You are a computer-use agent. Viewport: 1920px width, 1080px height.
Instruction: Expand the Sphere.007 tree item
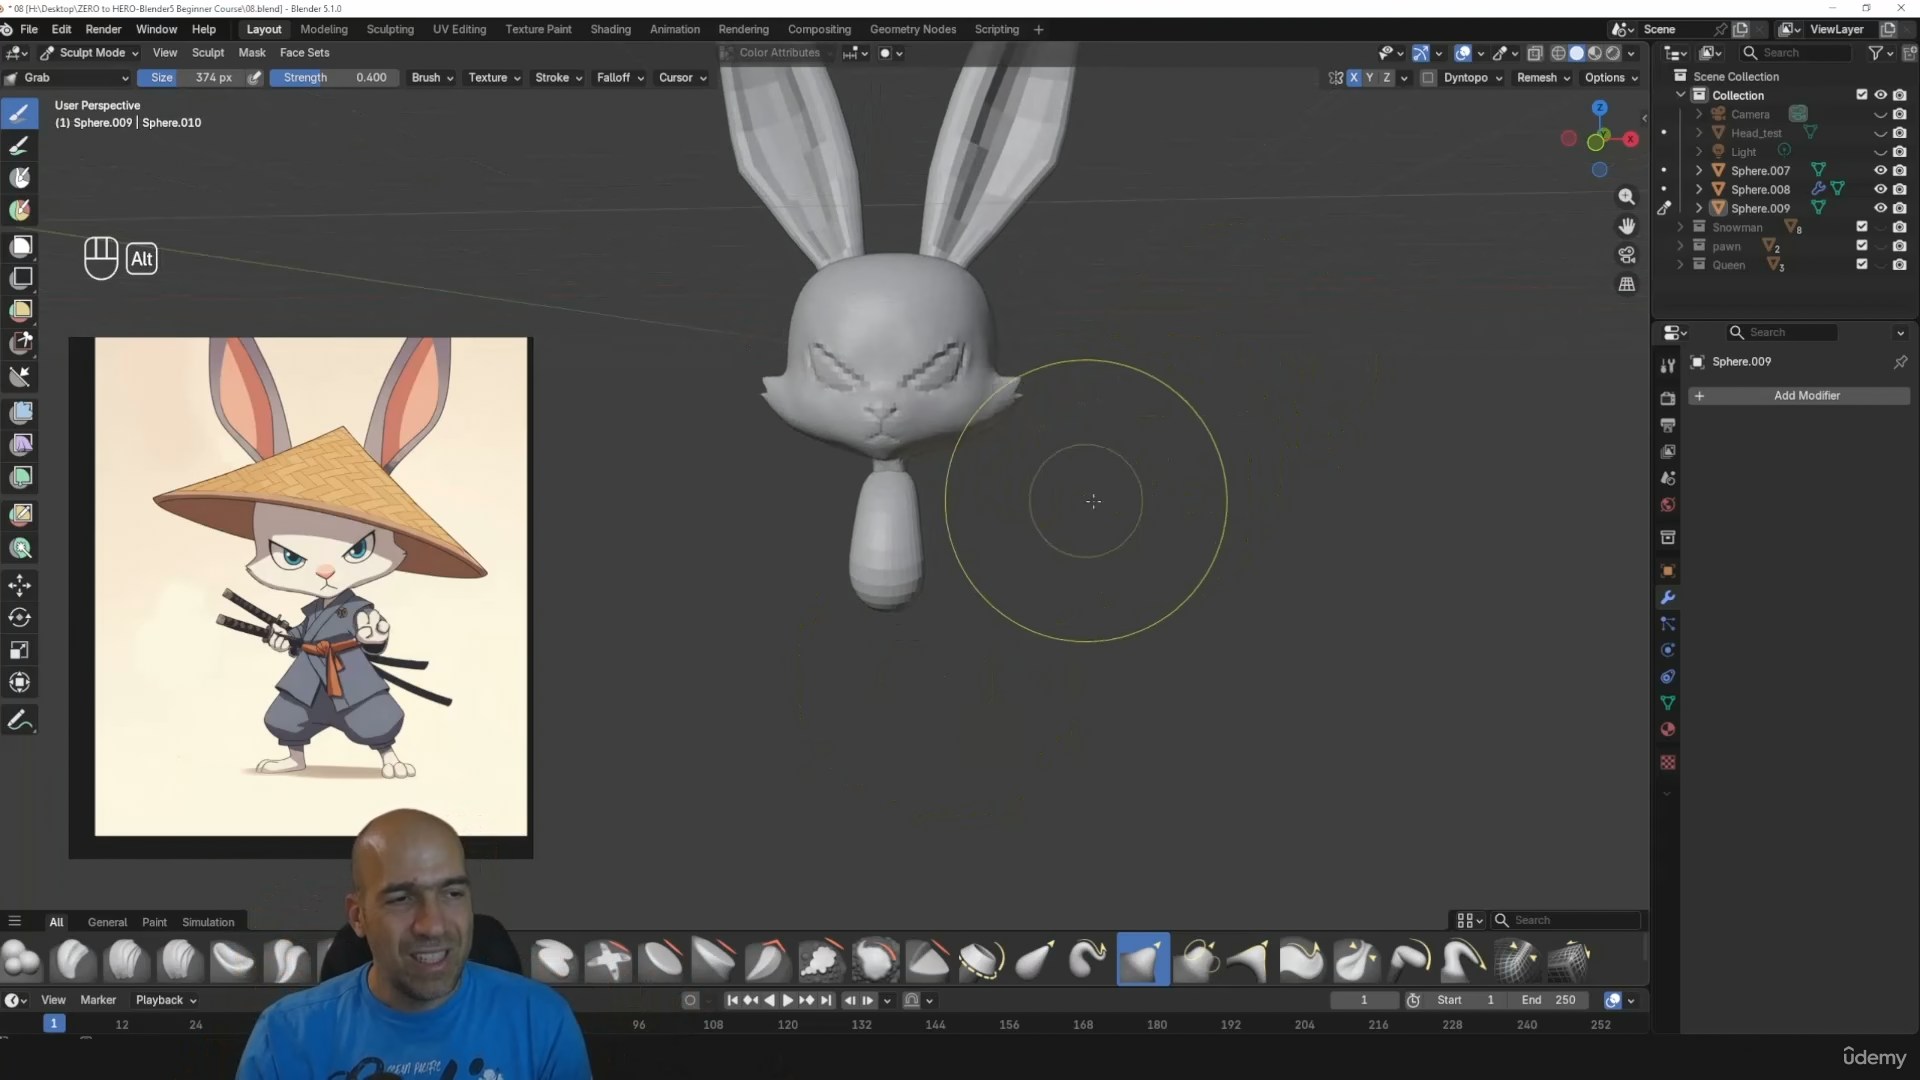1698,171
